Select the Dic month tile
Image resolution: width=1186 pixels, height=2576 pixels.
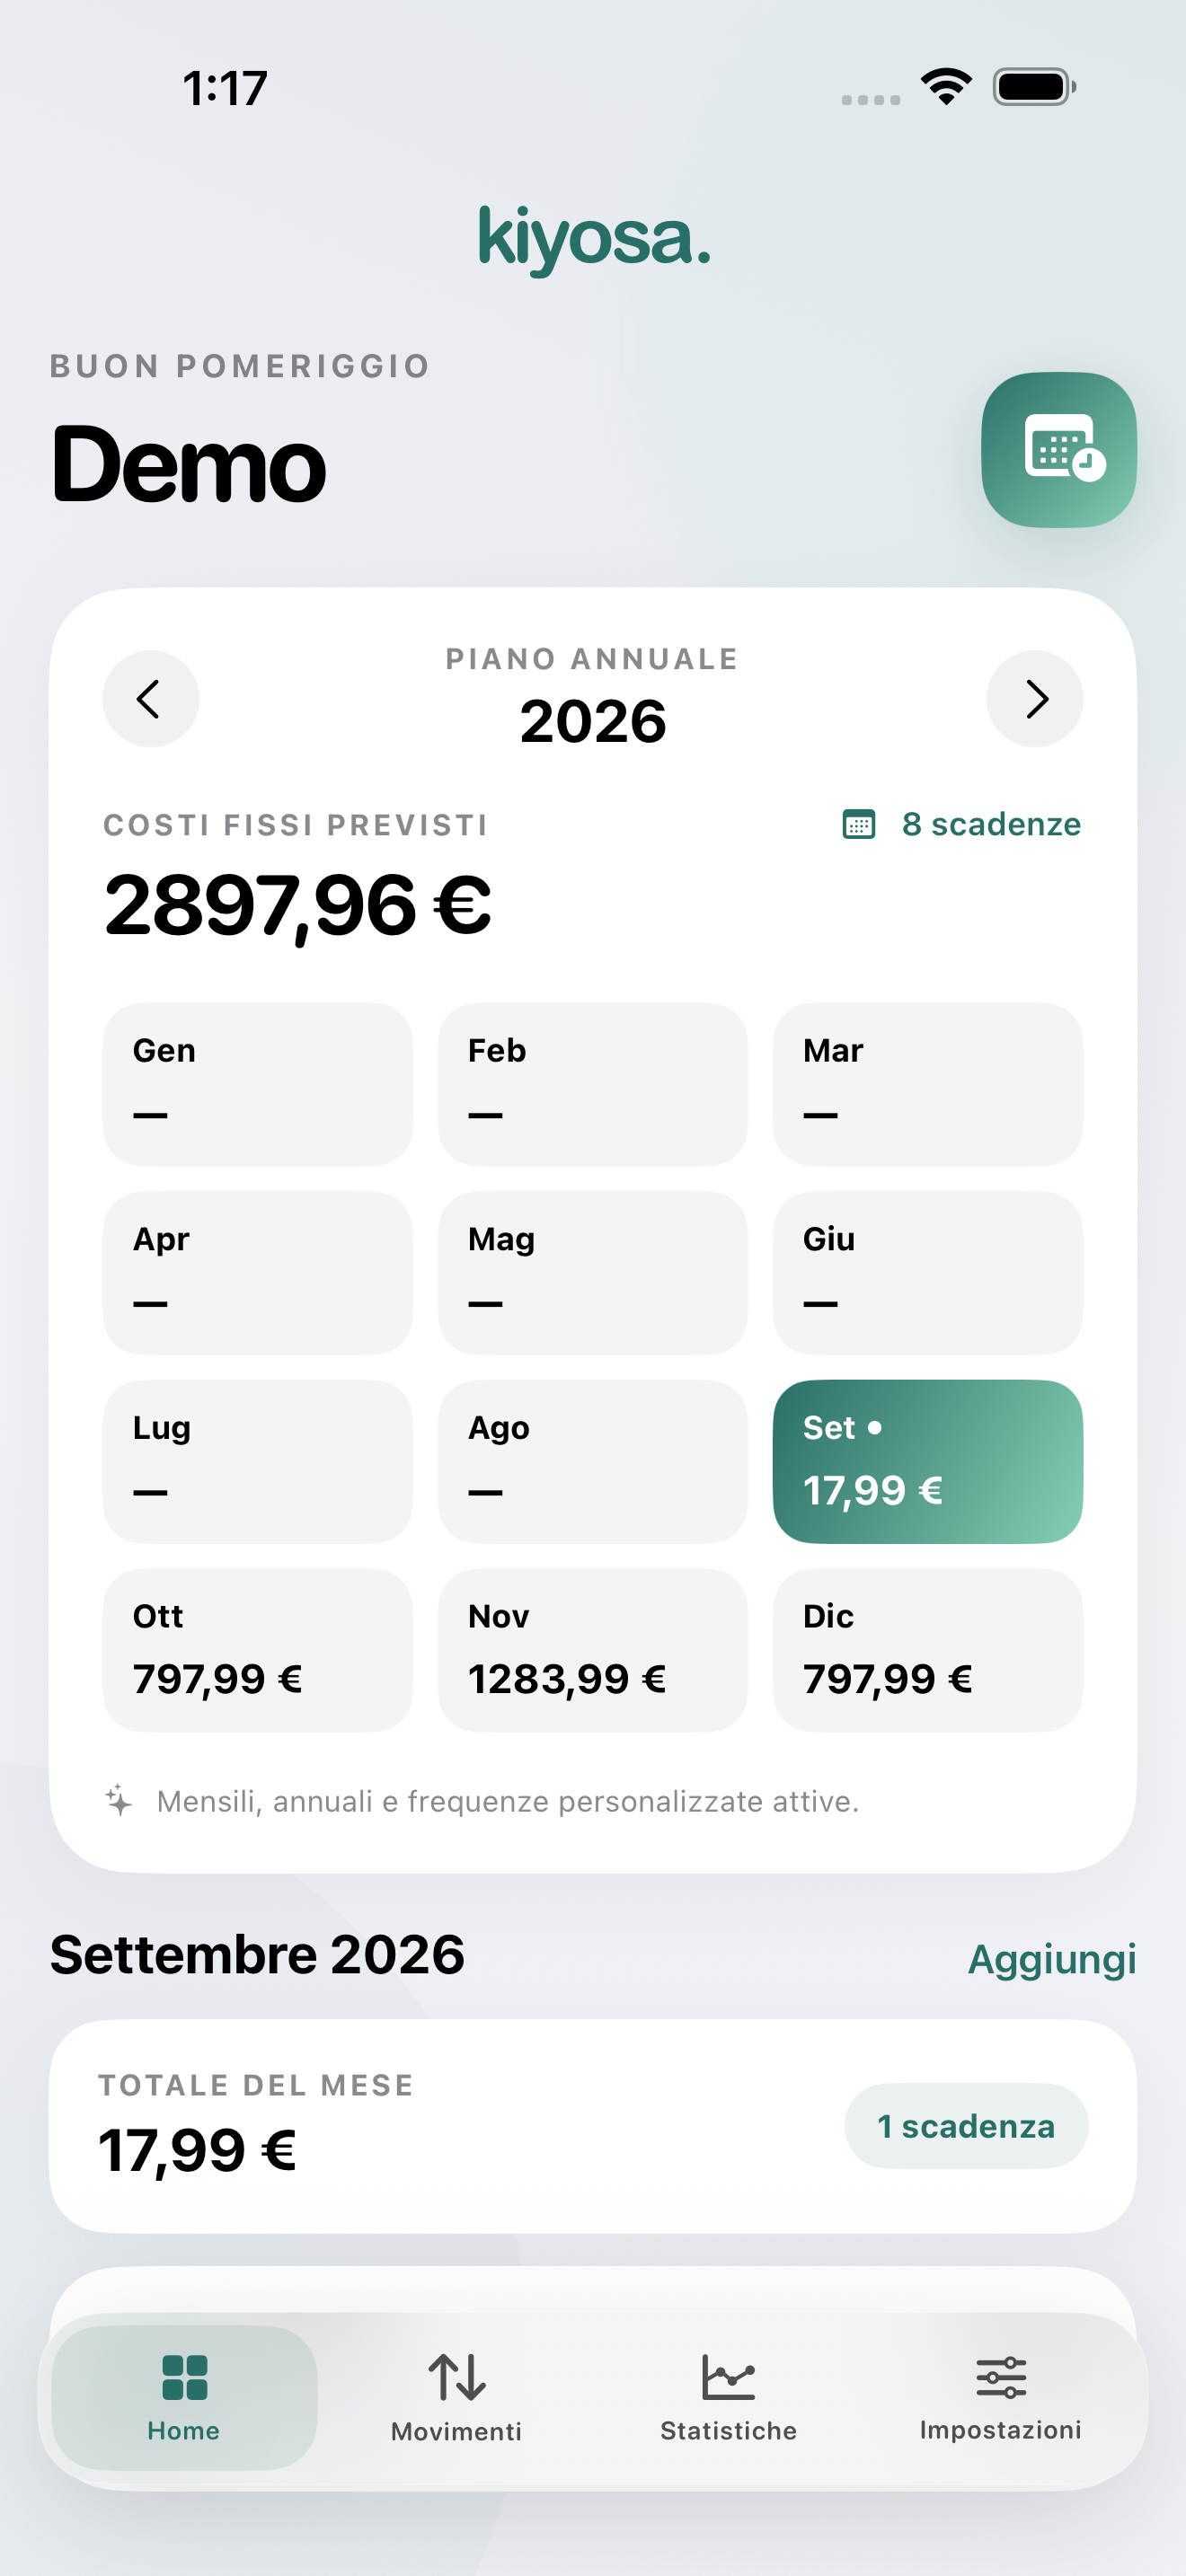[x=928, y=1650]
